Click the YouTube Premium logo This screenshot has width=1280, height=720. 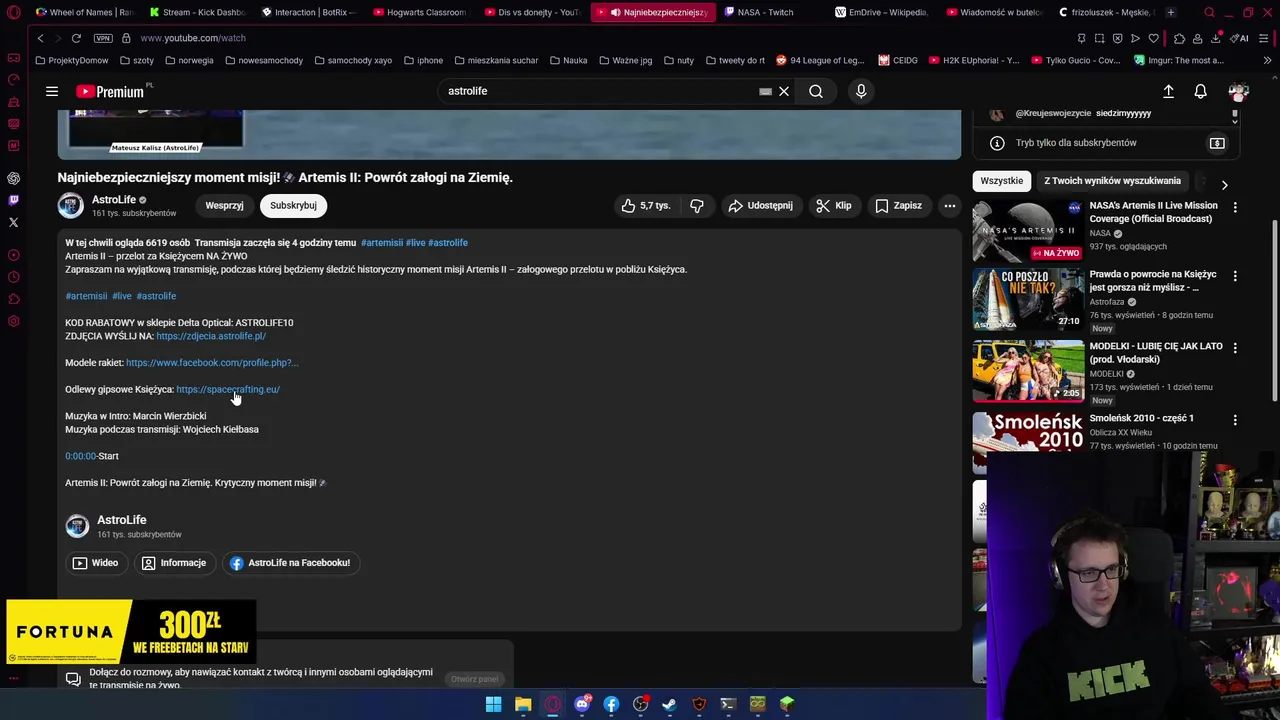click(x=111, y=91)
